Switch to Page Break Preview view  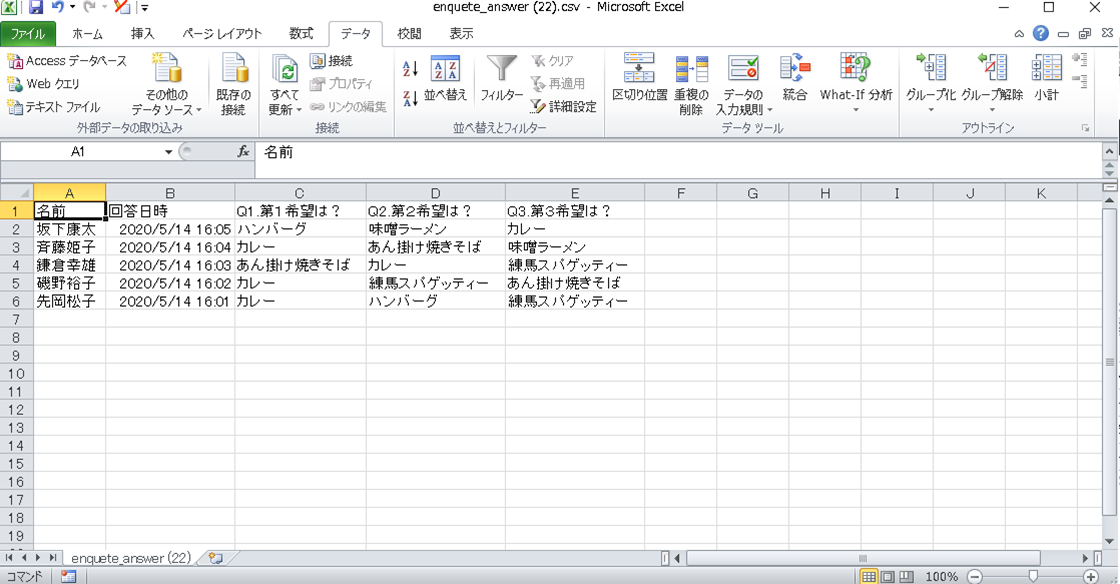tap(903, 577)
